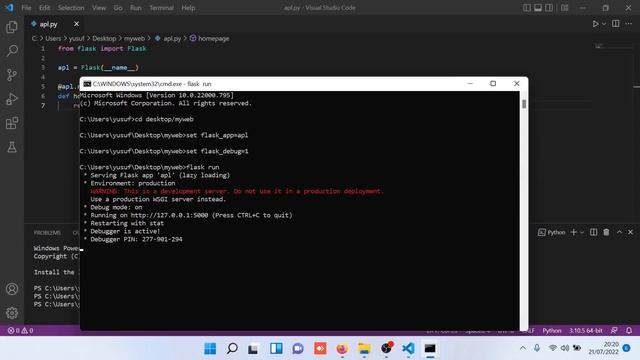
Task: Select the Python terminal instance label
Action: [x=552, y=232]
